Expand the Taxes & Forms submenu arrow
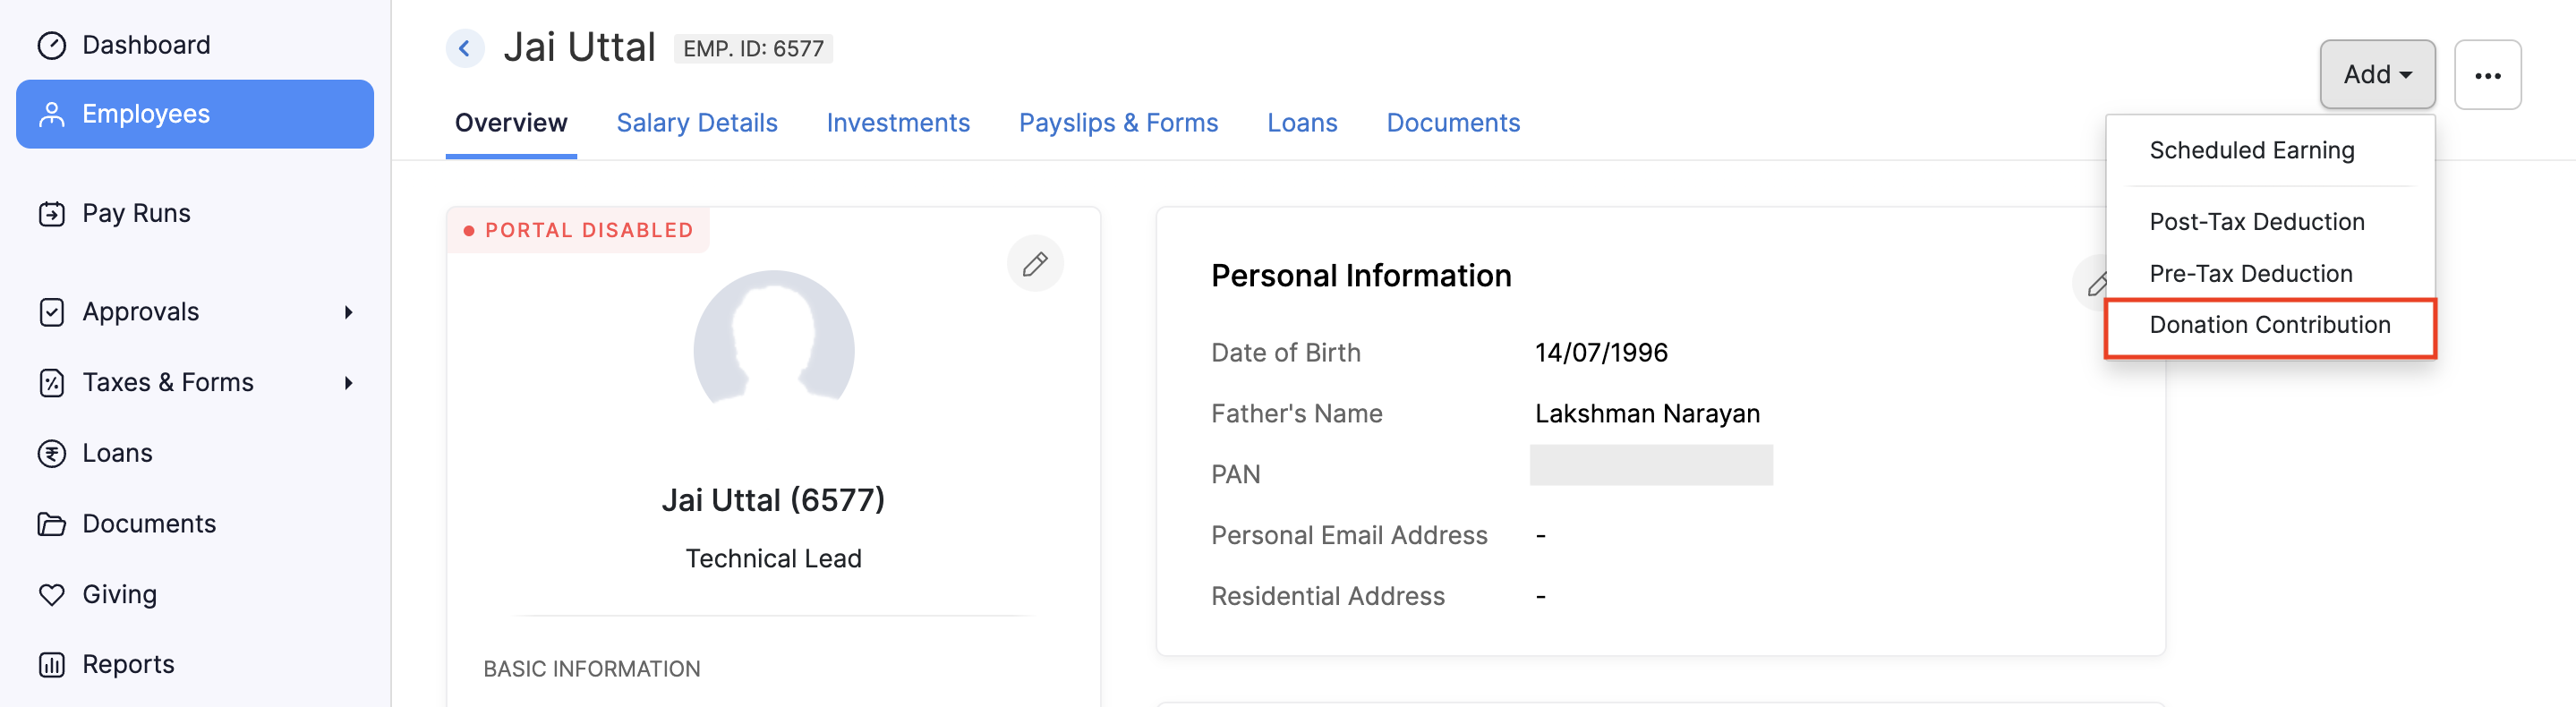 point(348,383)
